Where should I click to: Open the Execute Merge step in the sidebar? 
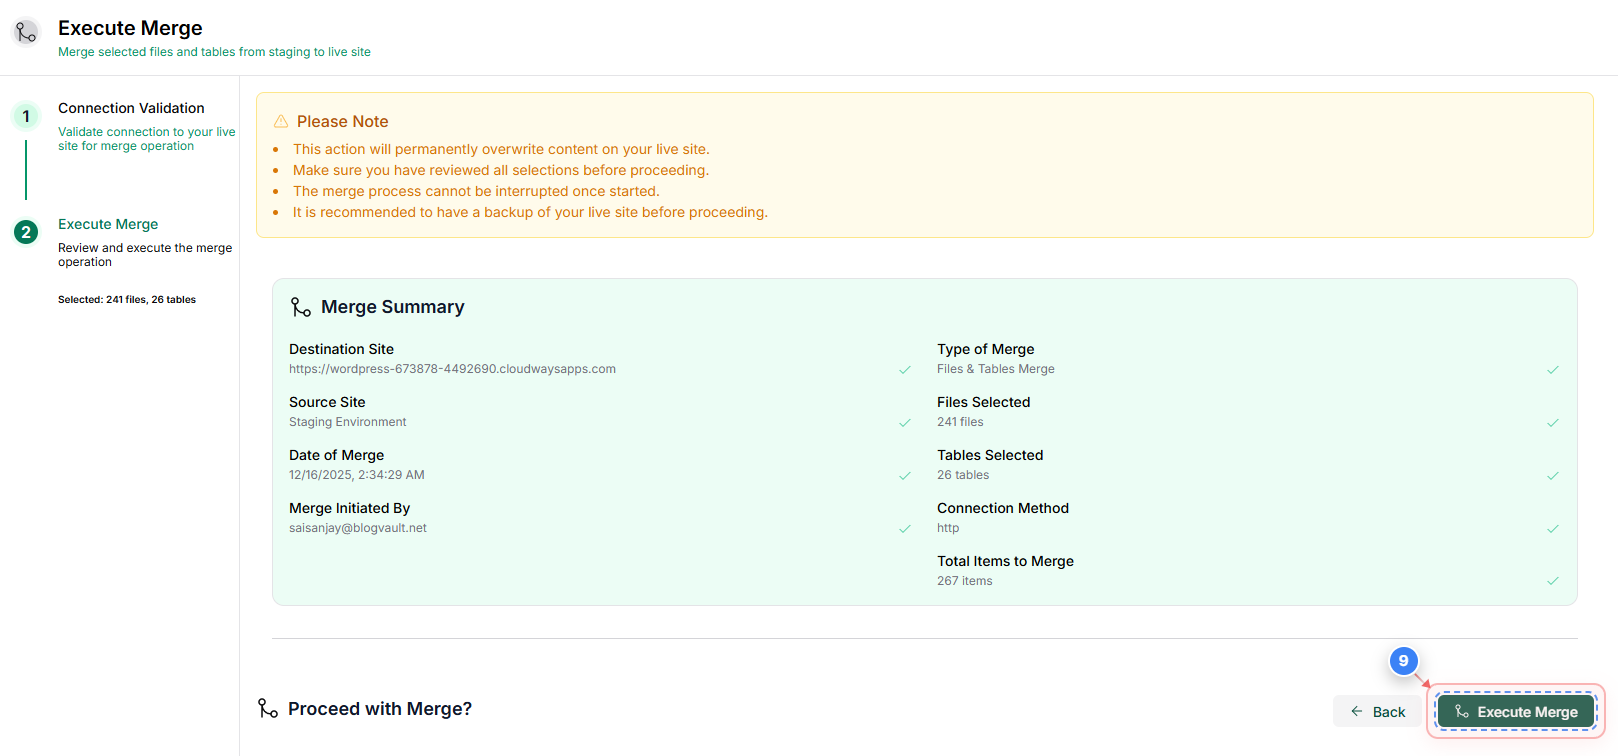(108, 224)
